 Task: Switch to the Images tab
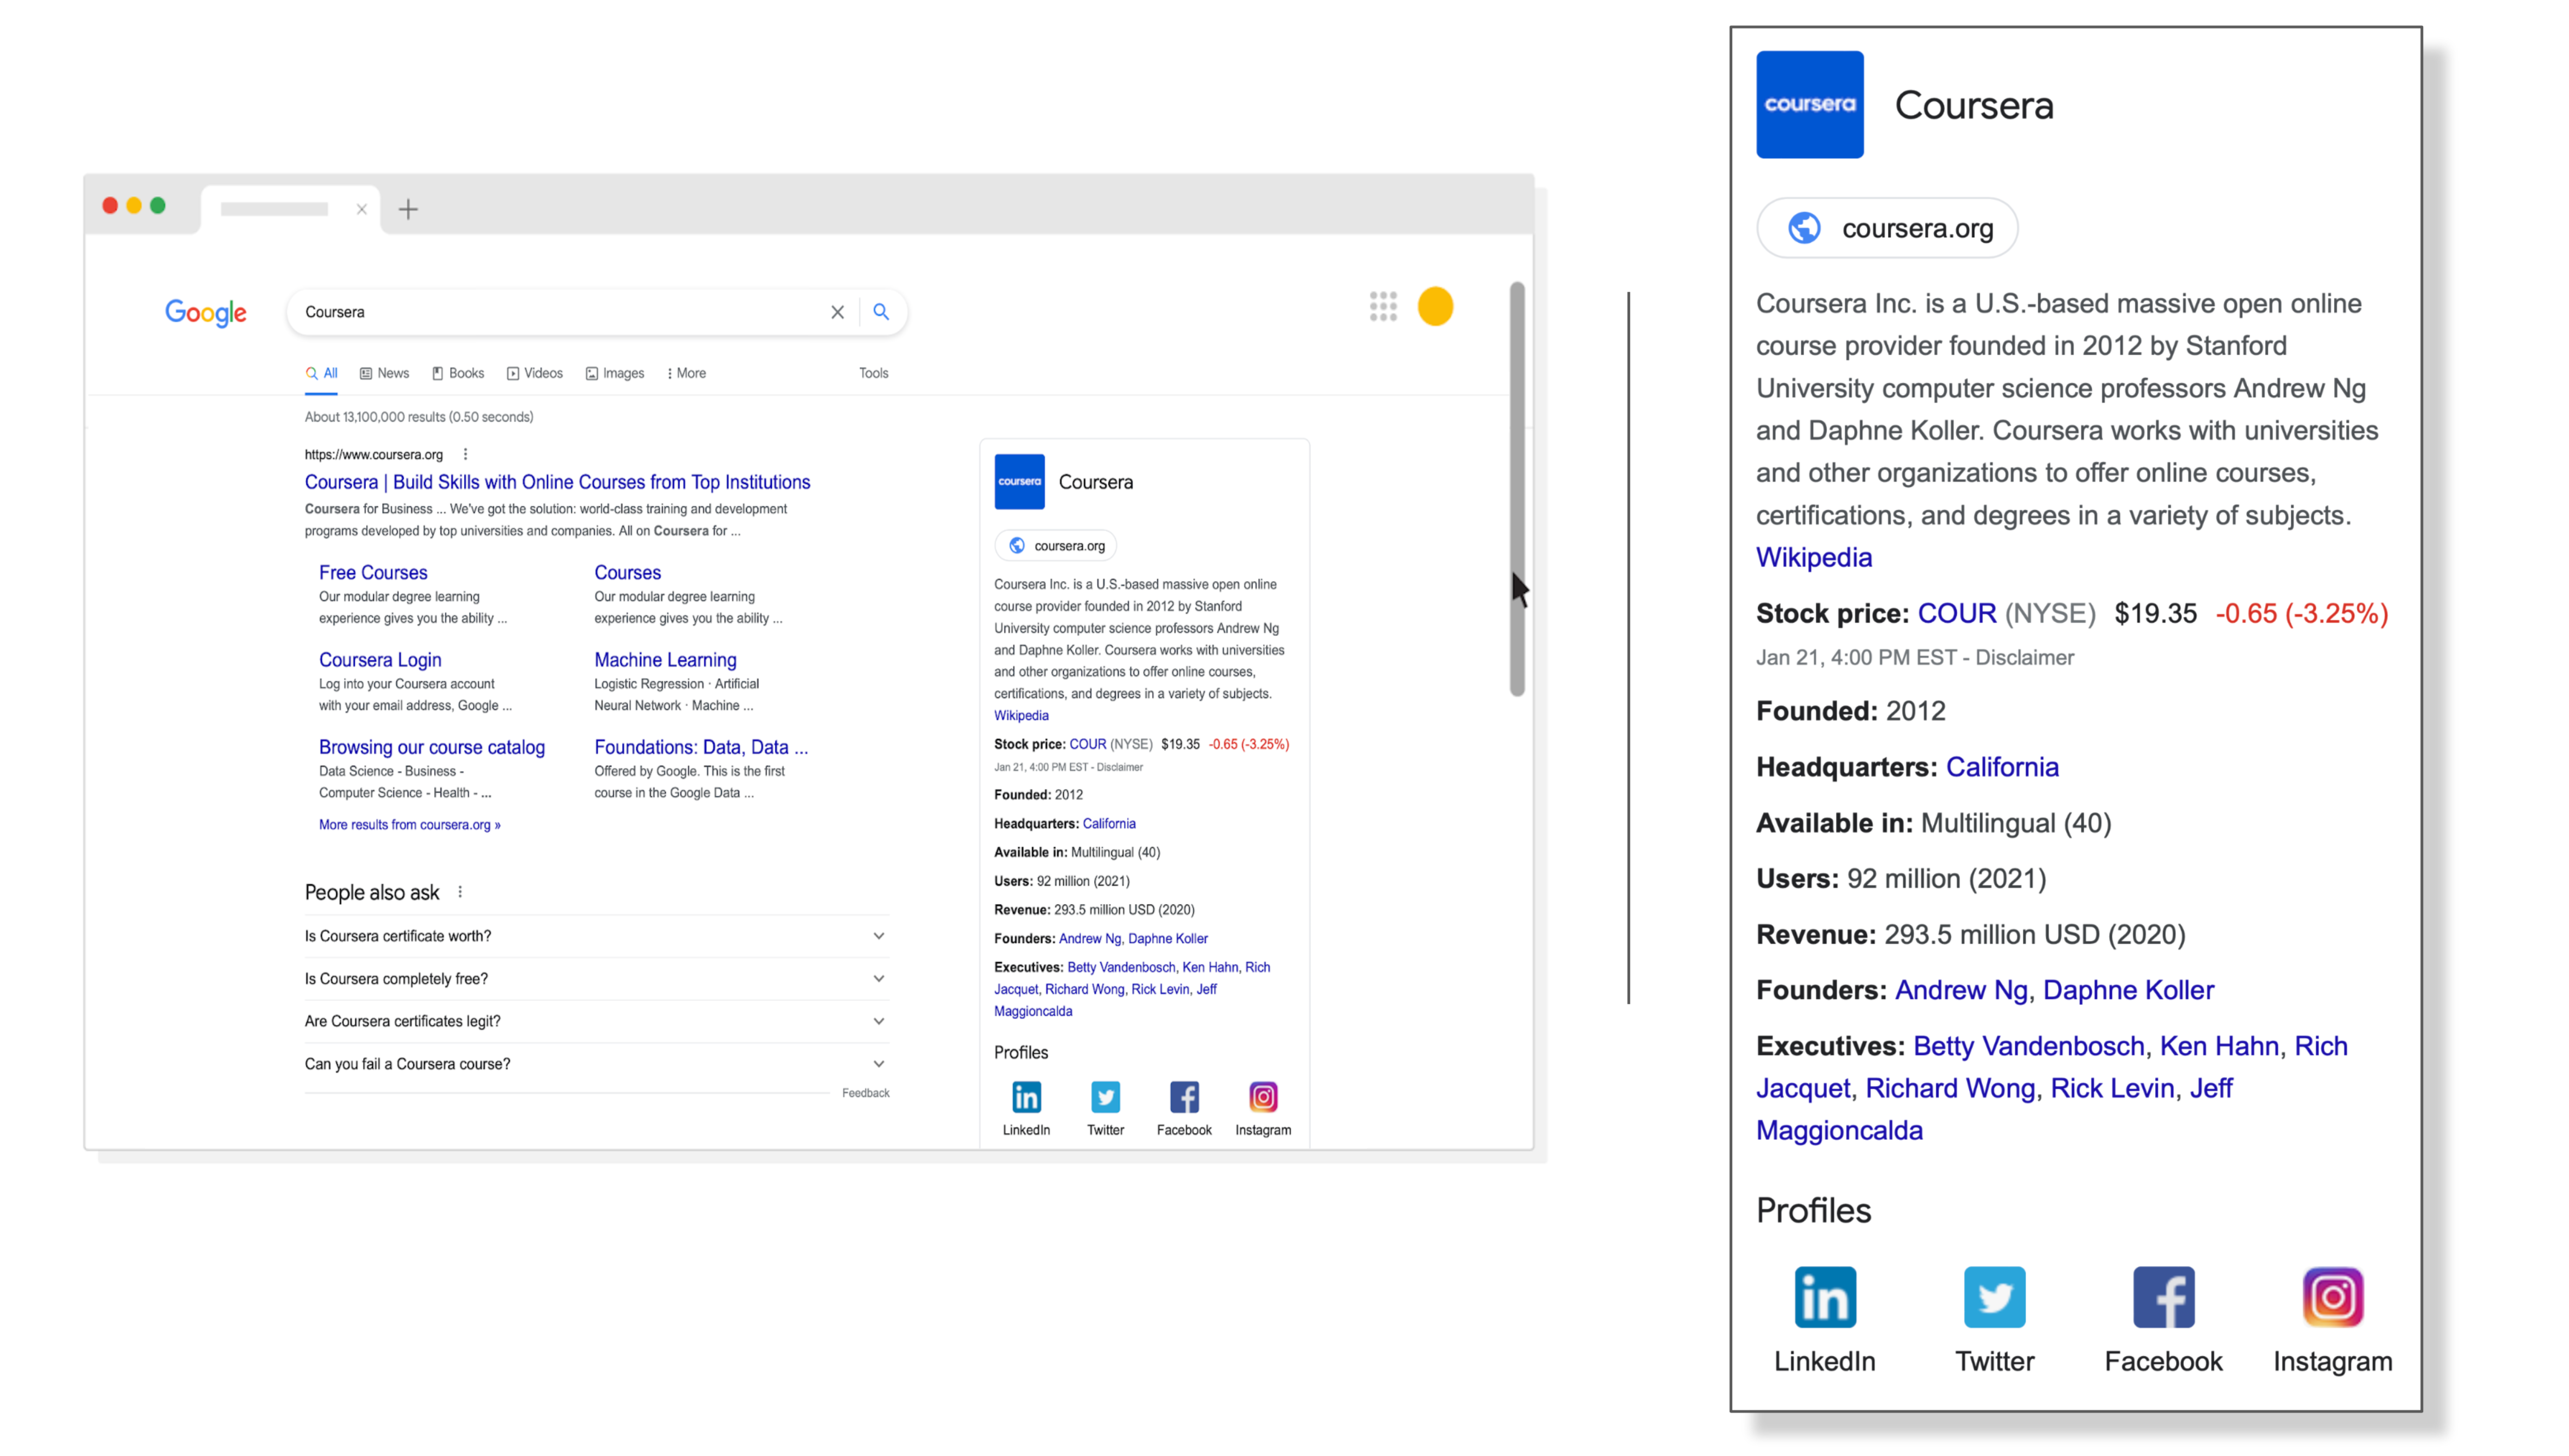point(615,373)
